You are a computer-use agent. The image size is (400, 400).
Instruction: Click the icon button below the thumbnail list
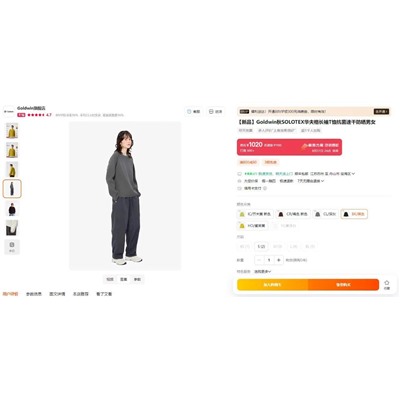point(12,247)
